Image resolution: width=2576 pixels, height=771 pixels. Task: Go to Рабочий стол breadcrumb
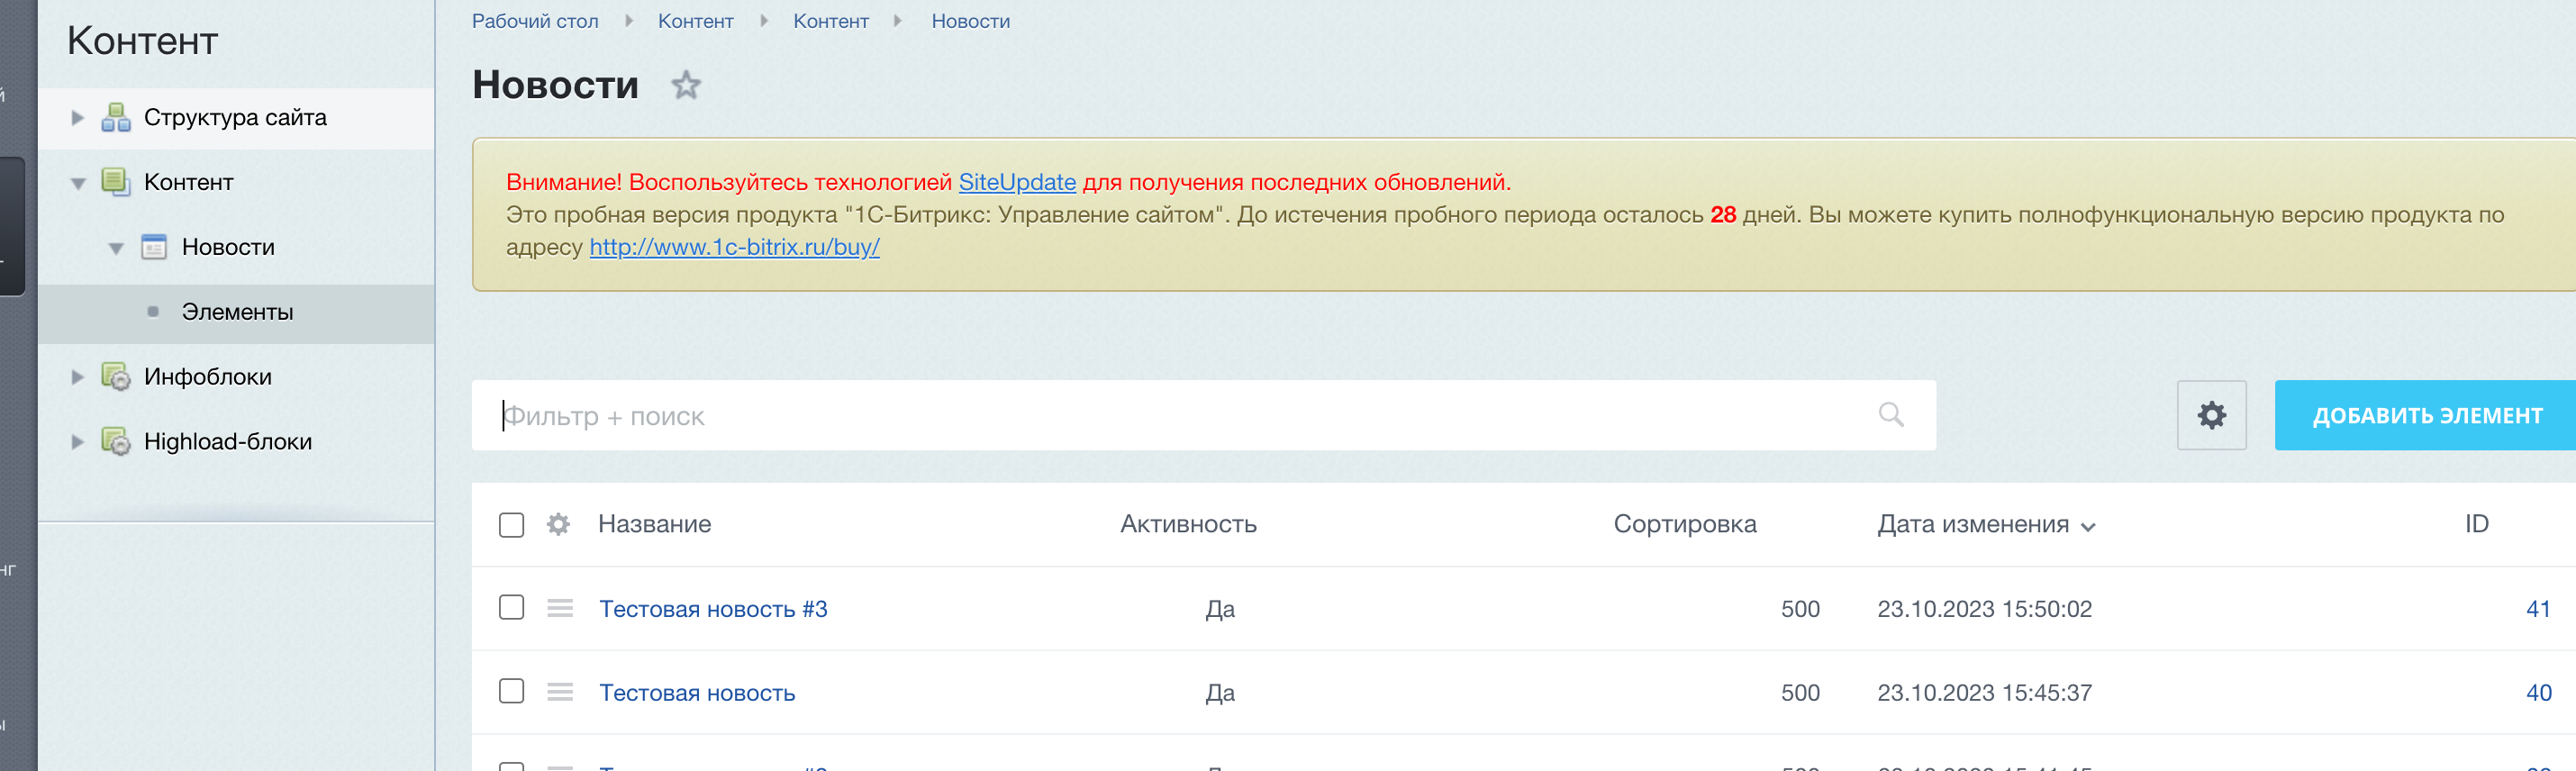click(535, 21)
